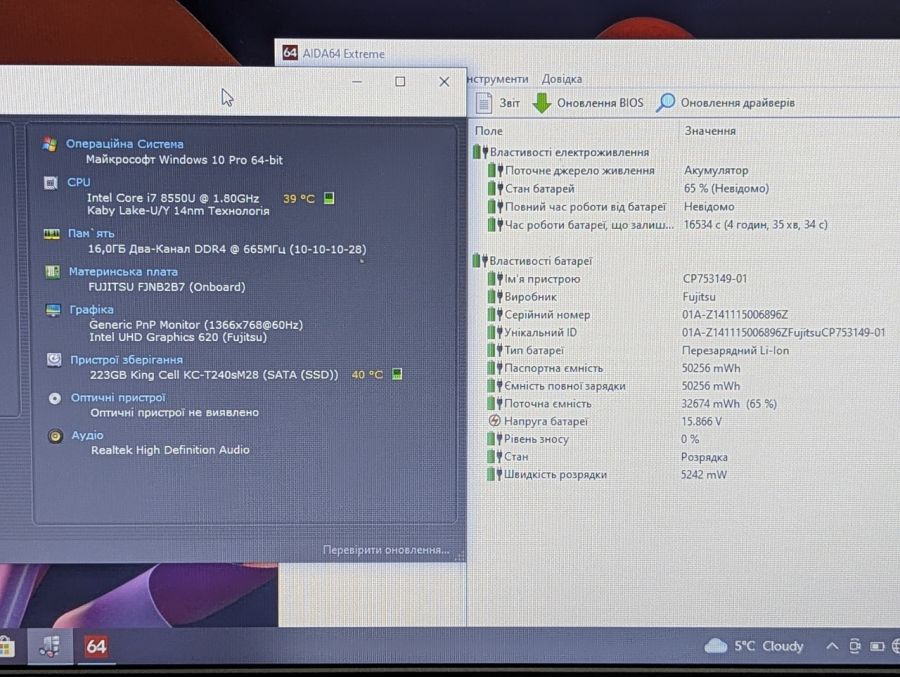Open the CPU section link
This screenshot has width=900, height=677.
[x=79, y=182]
